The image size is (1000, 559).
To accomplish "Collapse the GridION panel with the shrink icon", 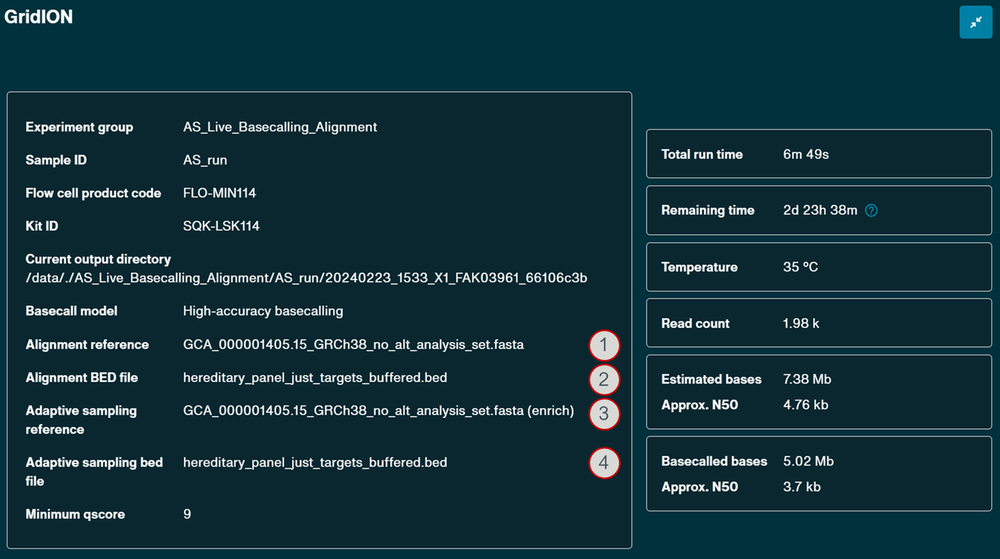I will coord(976,22).
